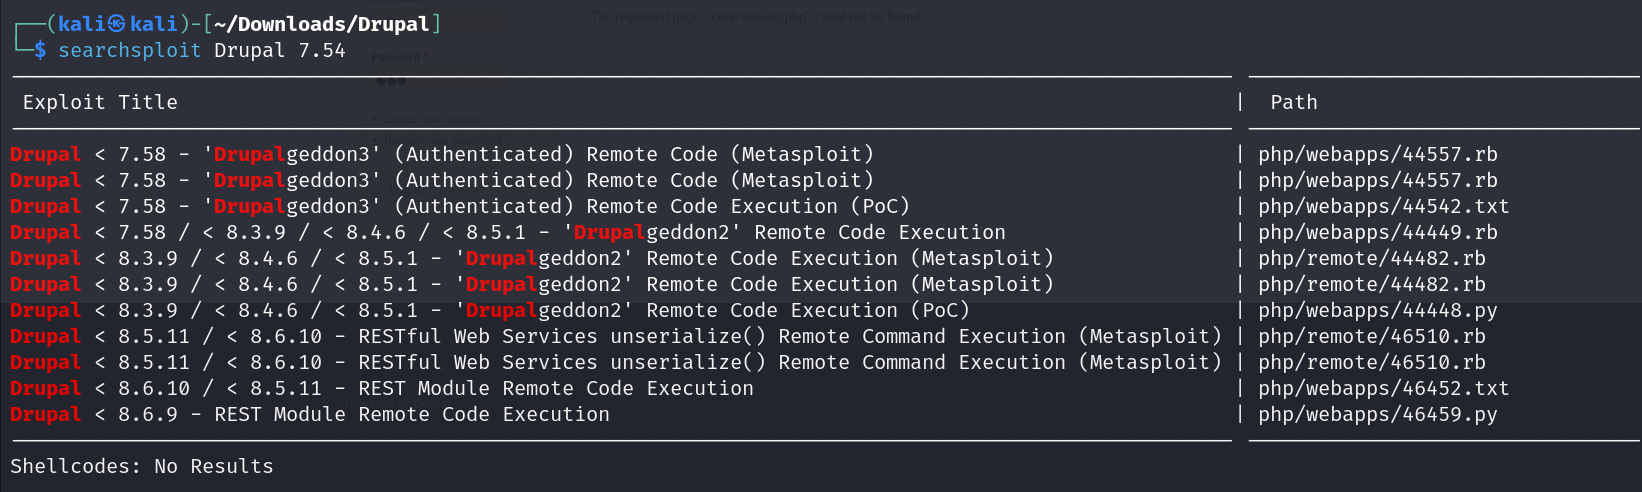Click the php/webapps/46452.txt path
The image size is (1642, 492).
pyautogui.click(x=1383, y=388)
